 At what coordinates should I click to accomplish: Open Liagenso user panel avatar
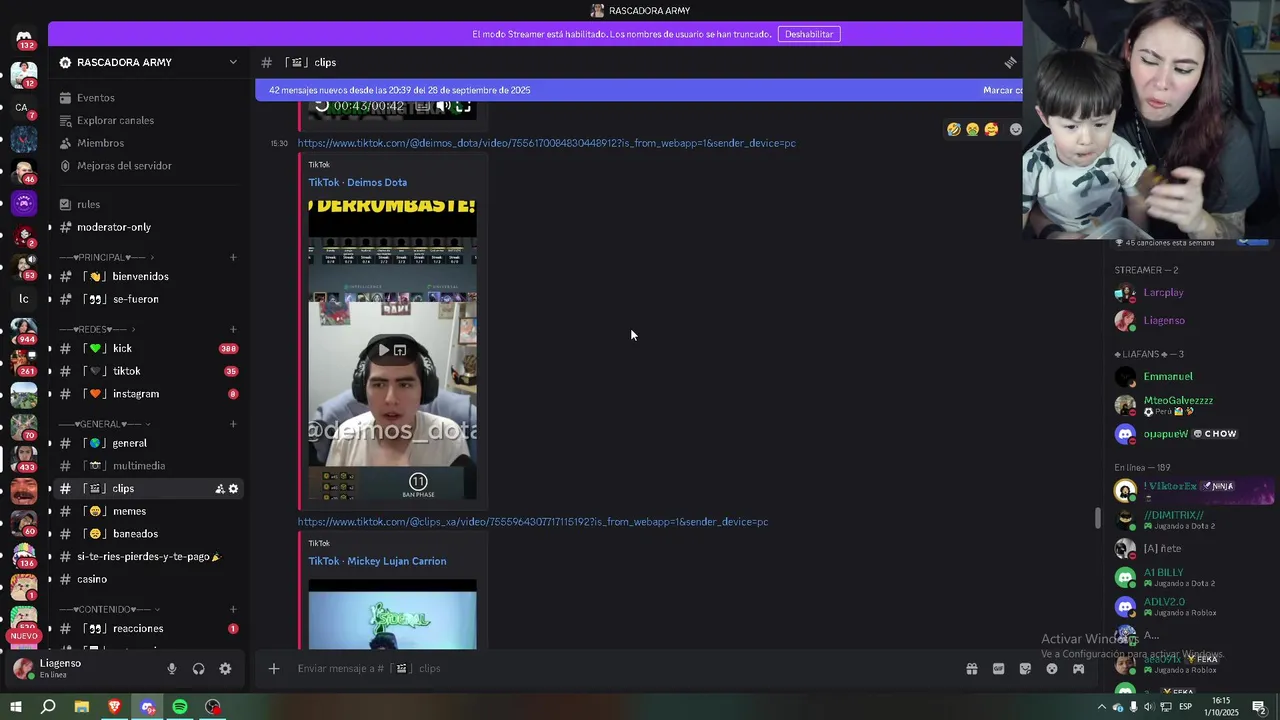click(23, 669)
